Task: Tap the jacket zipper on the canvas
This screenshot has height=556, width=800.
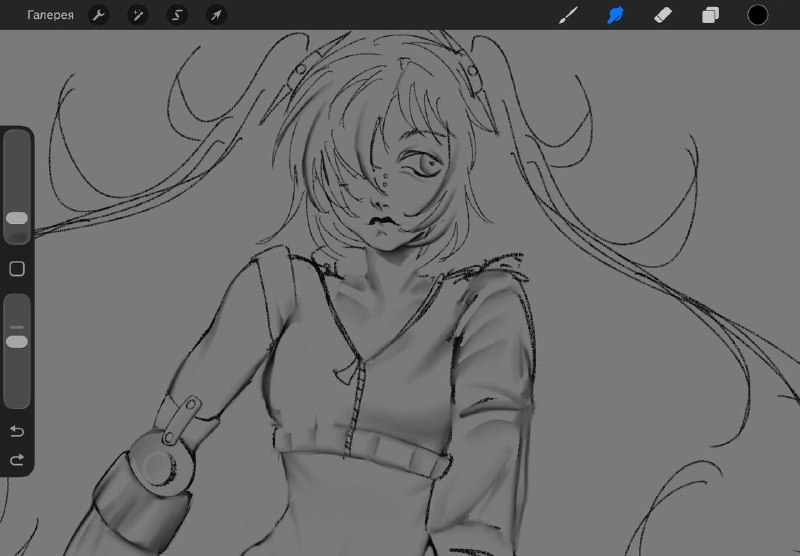Action: pos(356,406)
